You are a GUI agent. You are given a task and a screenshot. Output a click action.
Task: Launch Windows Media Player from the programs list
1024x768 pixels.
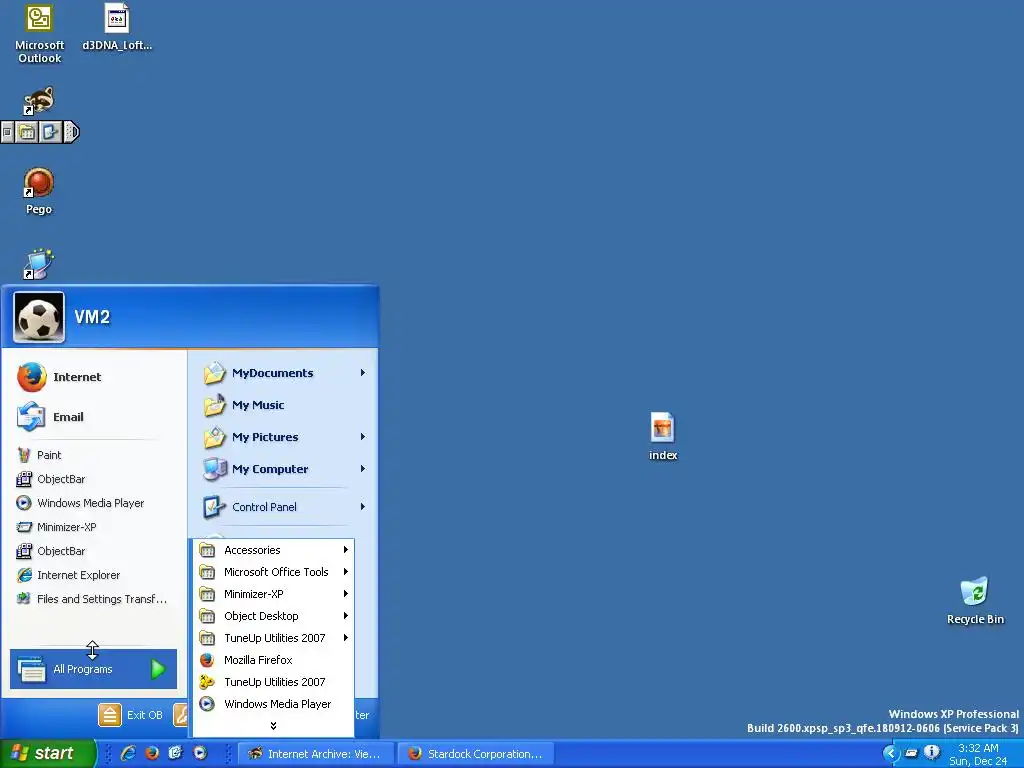[274, 704]
